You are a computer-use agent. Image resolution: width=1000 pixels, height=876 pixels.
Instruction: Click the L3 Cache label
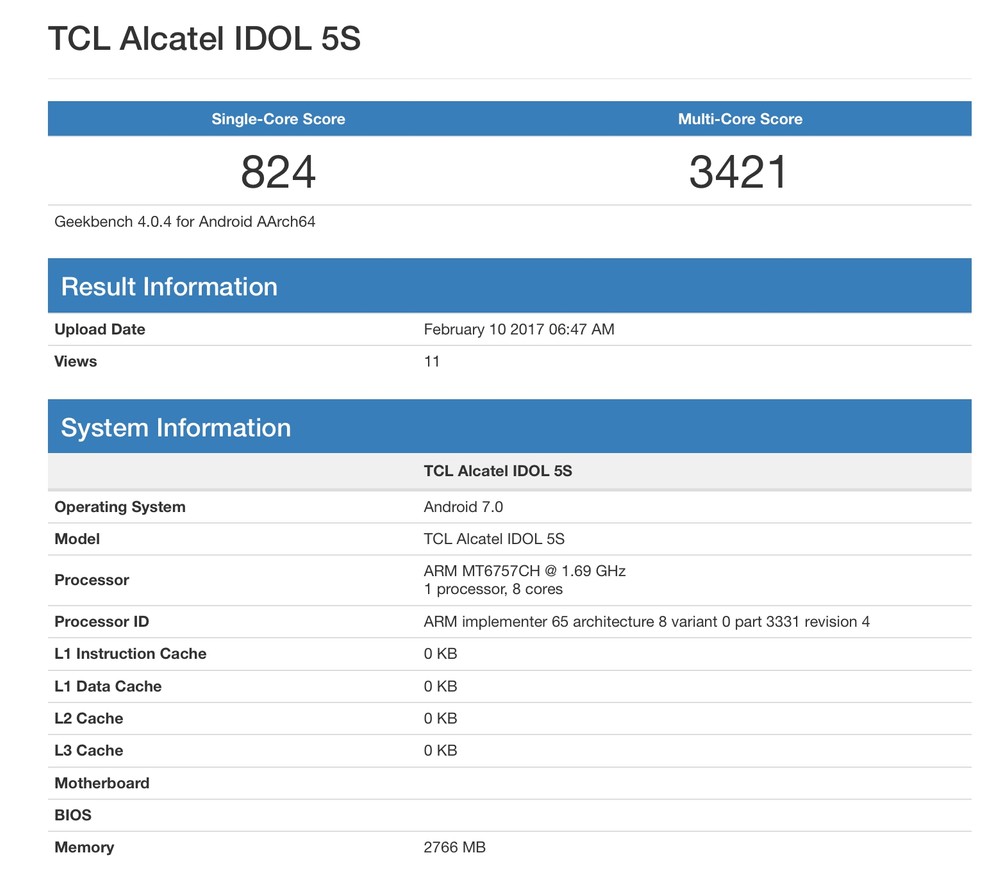click(x=89, y=750)
